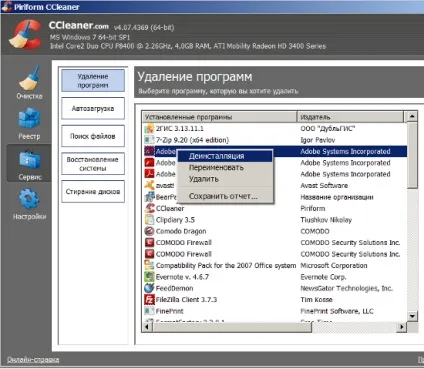Click publisher Igor Pavlov cell

(x=318, y=140)
